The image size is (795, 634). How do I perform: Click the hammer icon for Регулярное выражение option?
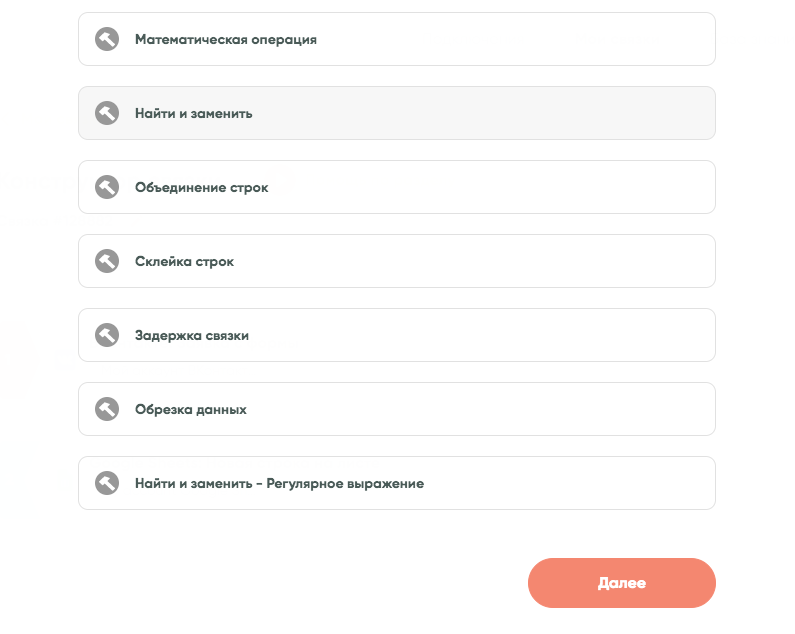(107, 483)
